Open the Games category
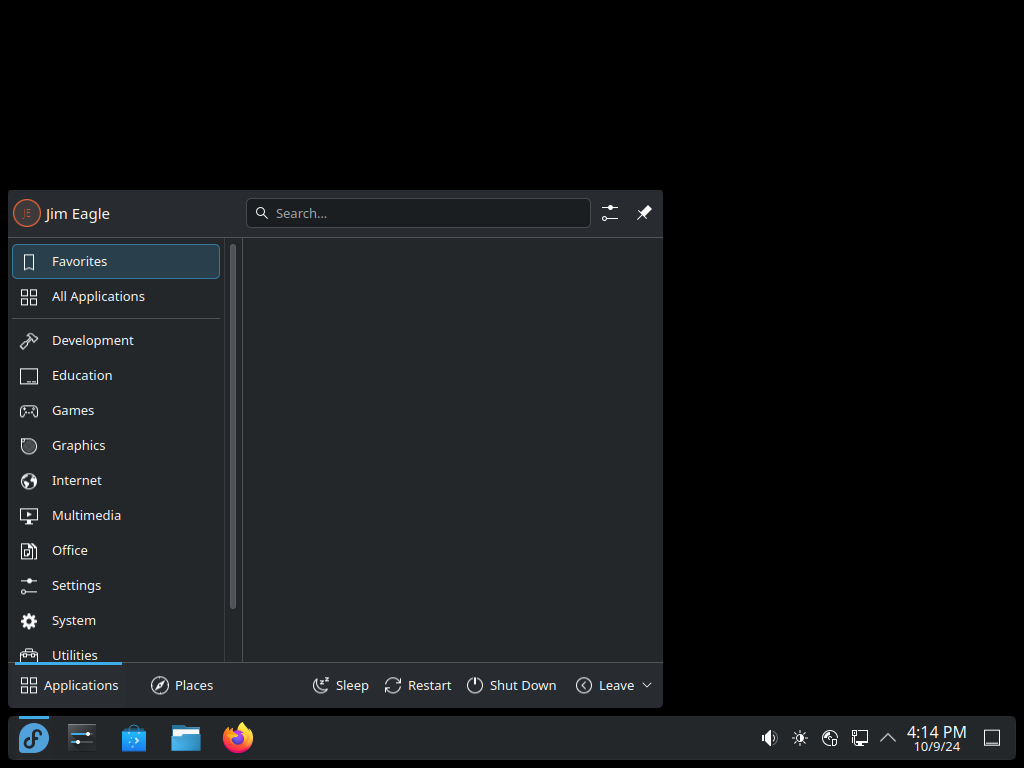Viewport: 1024px width, 768px height. pyautogui.click(x=116, y=411)
